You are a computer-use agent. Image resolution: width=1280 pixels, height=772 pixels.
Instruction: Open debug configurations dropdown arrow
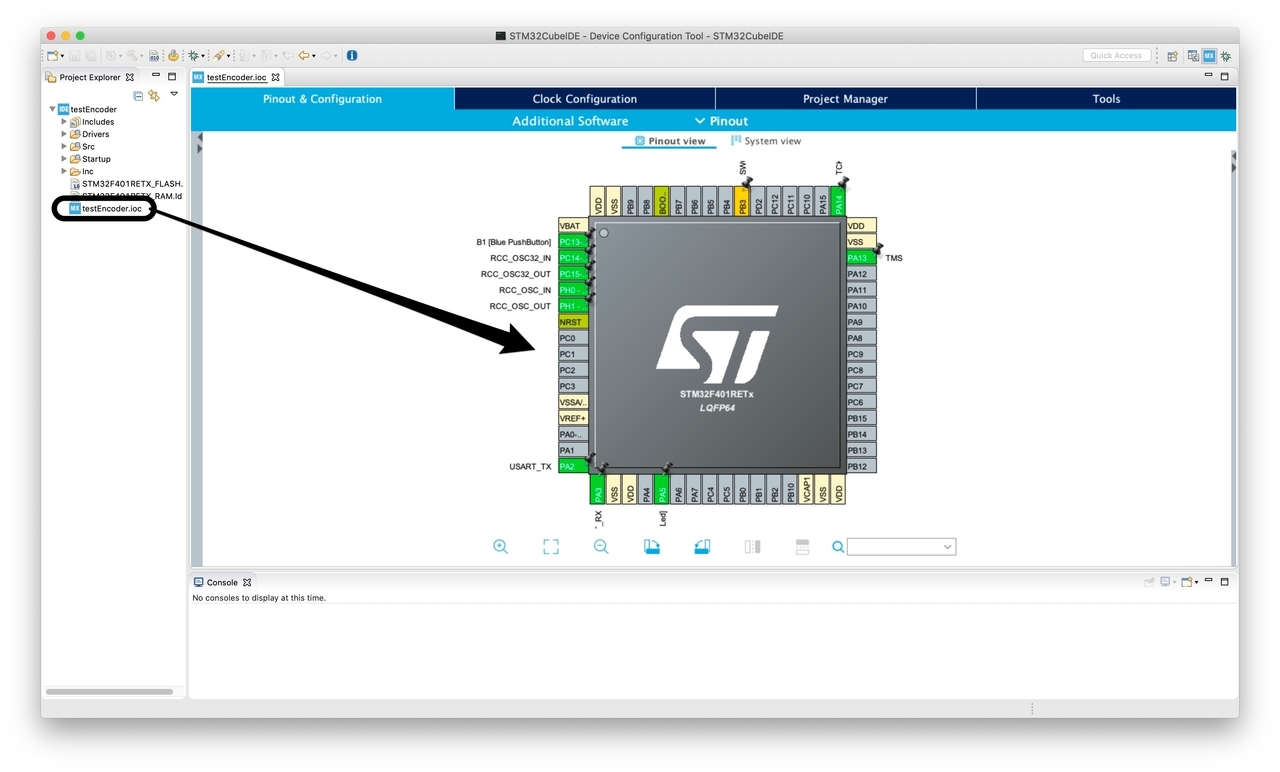203,56
